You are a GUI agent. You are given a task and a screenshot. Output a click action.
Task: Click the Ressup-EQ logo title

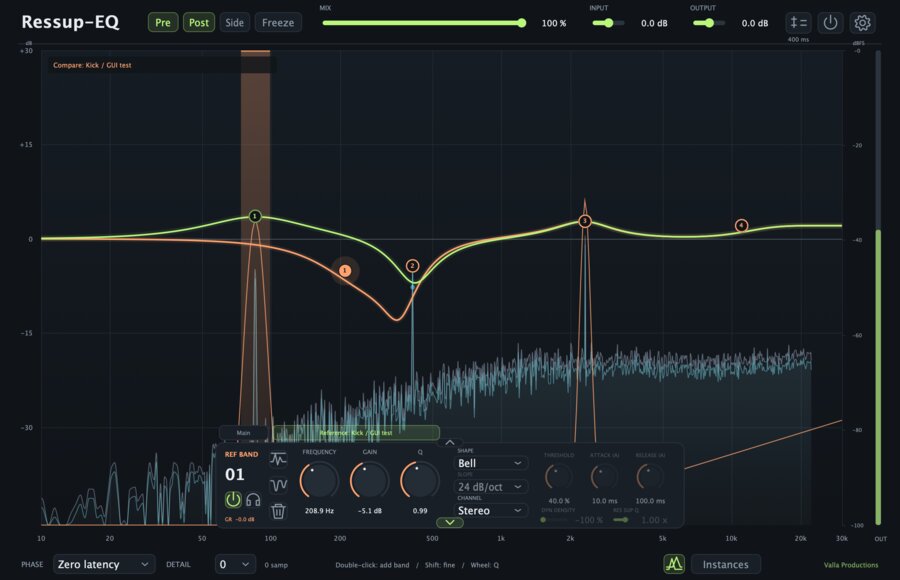pyautogui.click(x=70, y=22)
